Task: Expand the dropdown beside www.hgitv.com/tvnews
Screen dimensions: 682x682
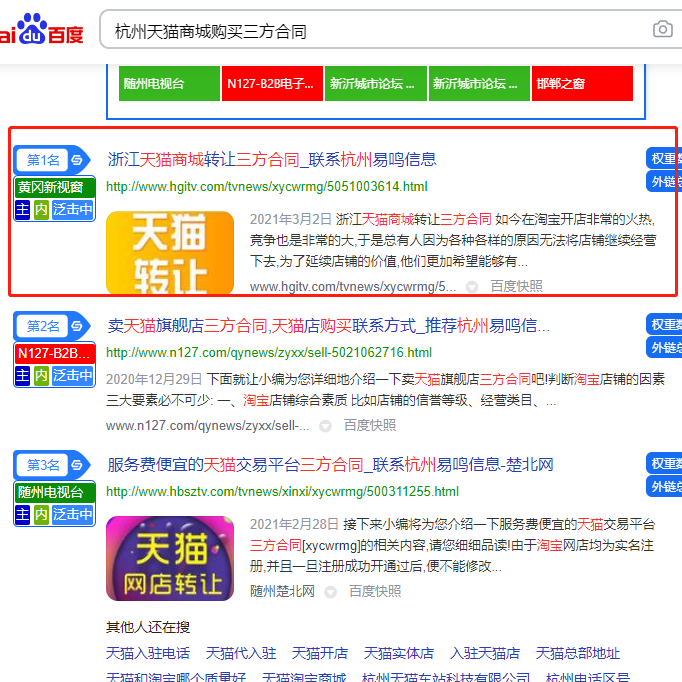Action: (472, 287)
